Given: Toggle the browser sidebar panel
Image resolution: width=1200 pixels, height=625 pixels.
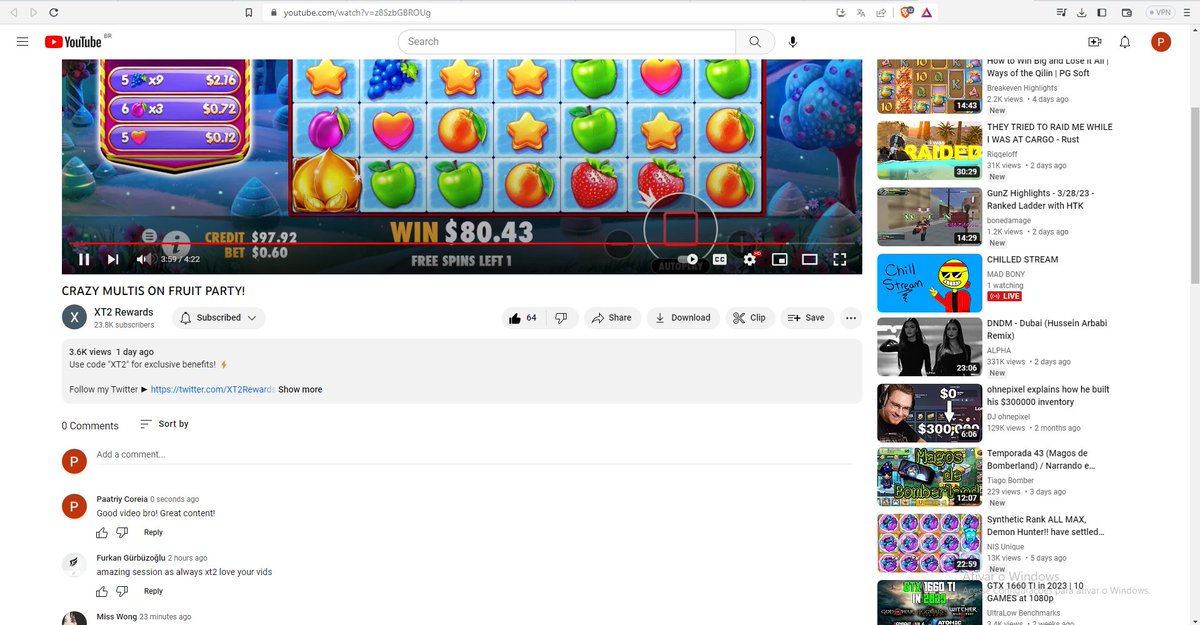Looking at the screenshot, I should coord(1102,12).
